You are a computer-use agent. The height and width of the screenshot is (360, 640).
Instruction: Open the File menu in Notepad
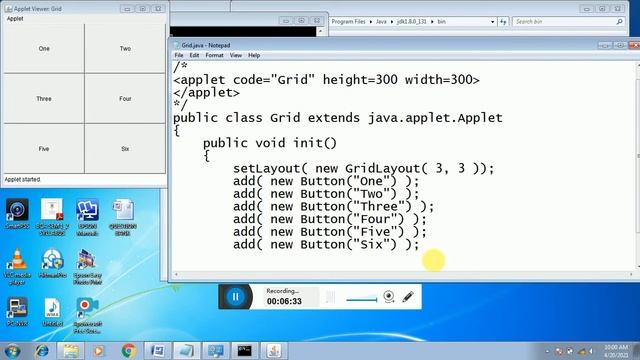tap(179, 55)
